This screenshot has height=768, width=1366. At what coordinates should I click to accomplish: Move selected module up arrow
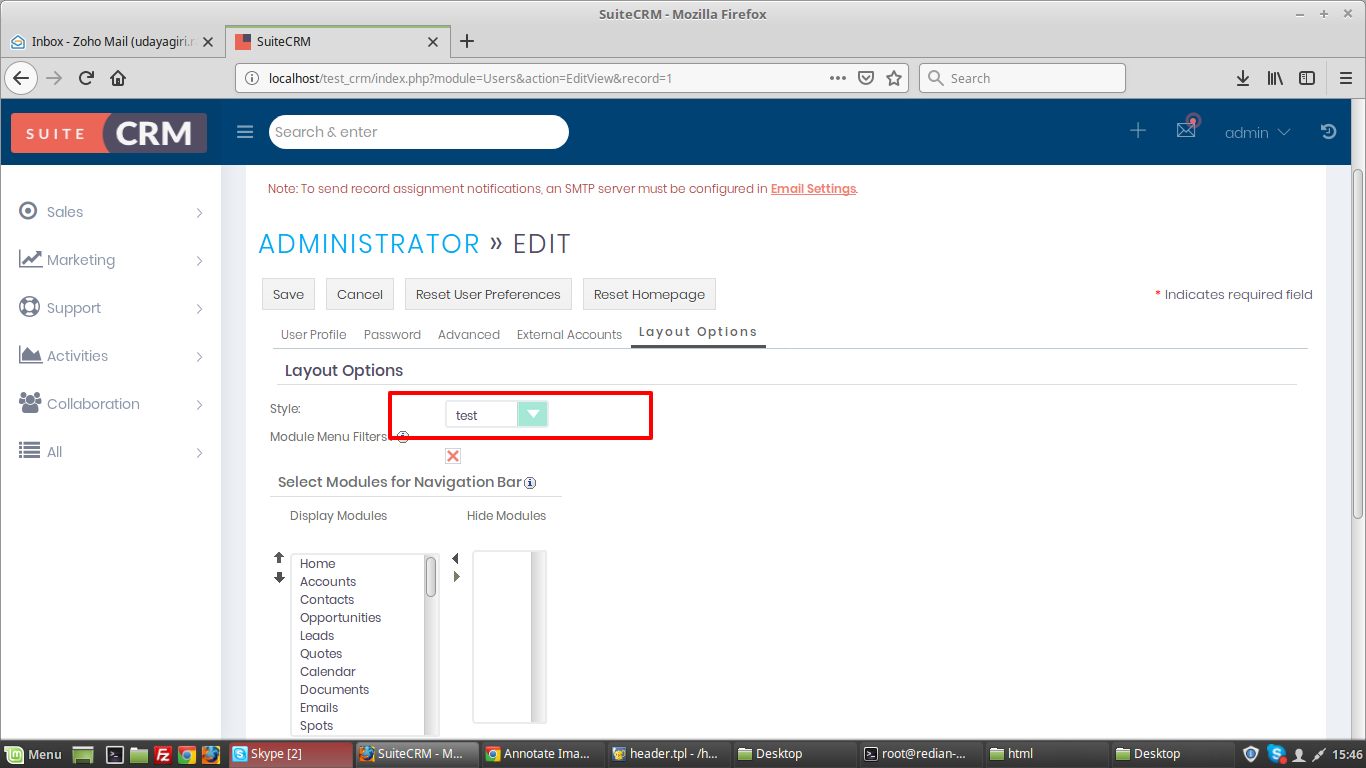tap(279, 558)
